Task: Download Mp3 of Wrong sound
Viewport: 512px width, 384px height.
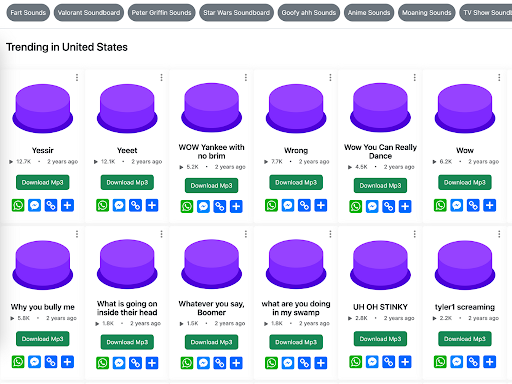Action: click(x=296, y=182)
